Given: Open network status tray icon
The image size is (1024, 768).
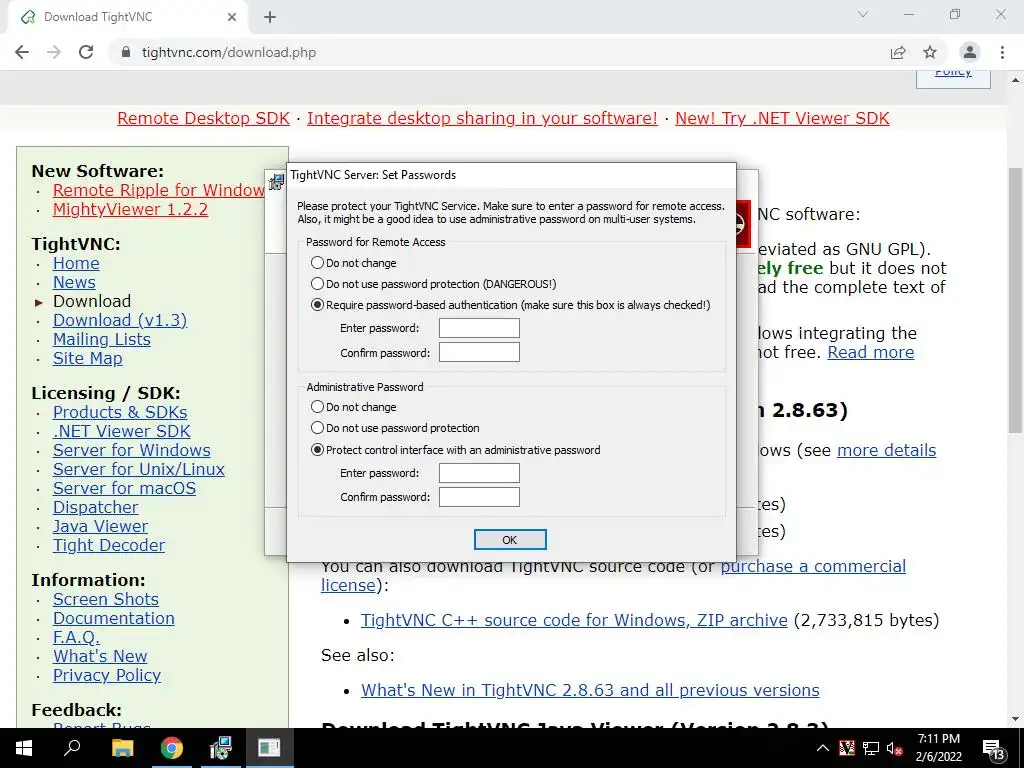Looking at the screenshot, I should pyautogui.click(x=871, y=748).
